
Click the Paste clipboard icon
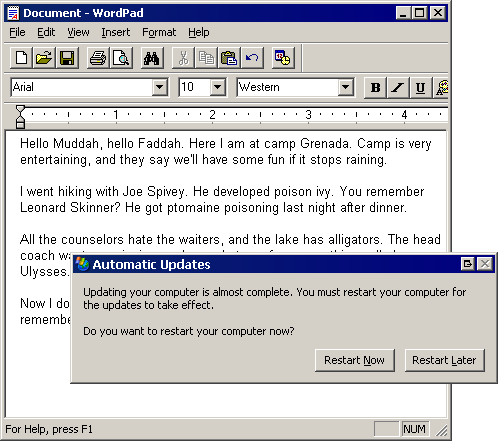click(229, 58)
